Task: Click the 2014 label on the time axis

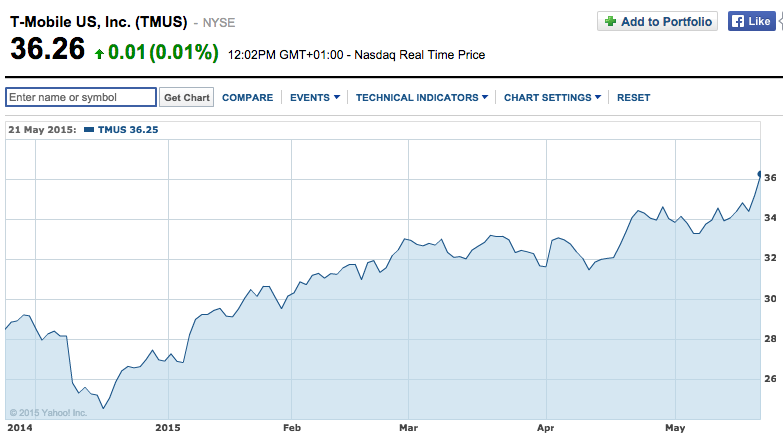Action: coord(21,426)
